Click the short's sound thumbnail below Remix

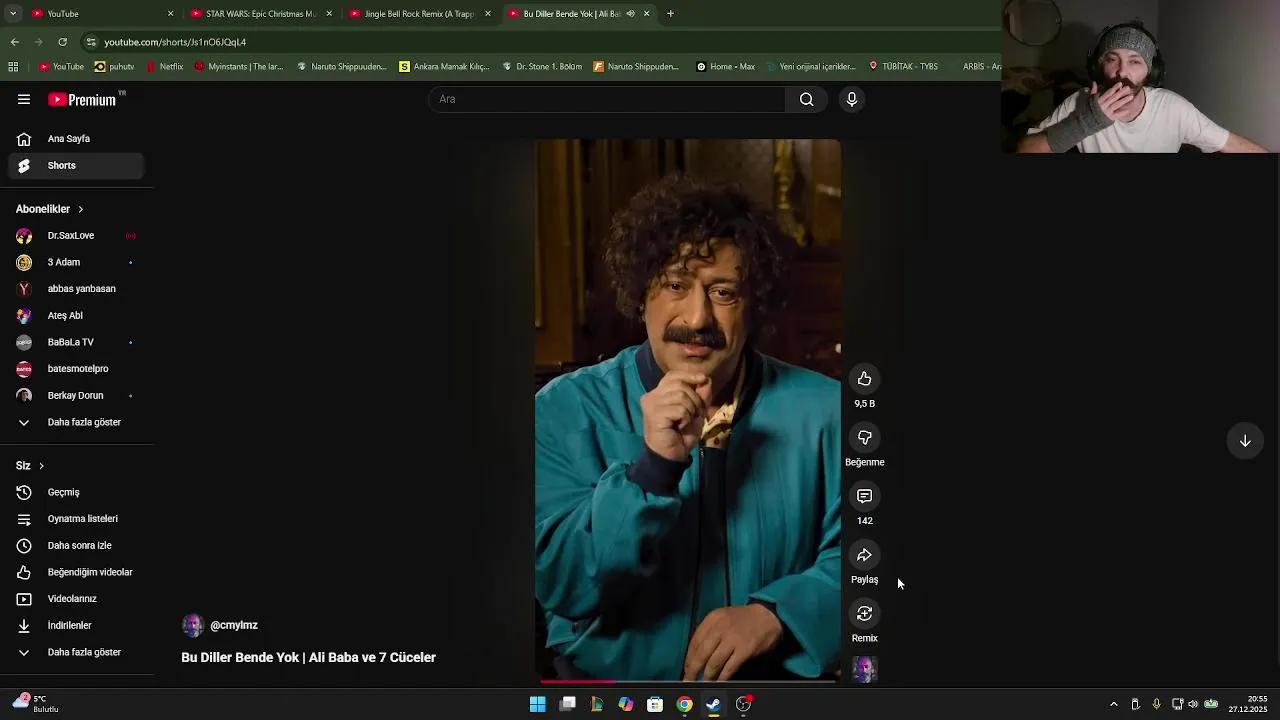tap(864, 669)
